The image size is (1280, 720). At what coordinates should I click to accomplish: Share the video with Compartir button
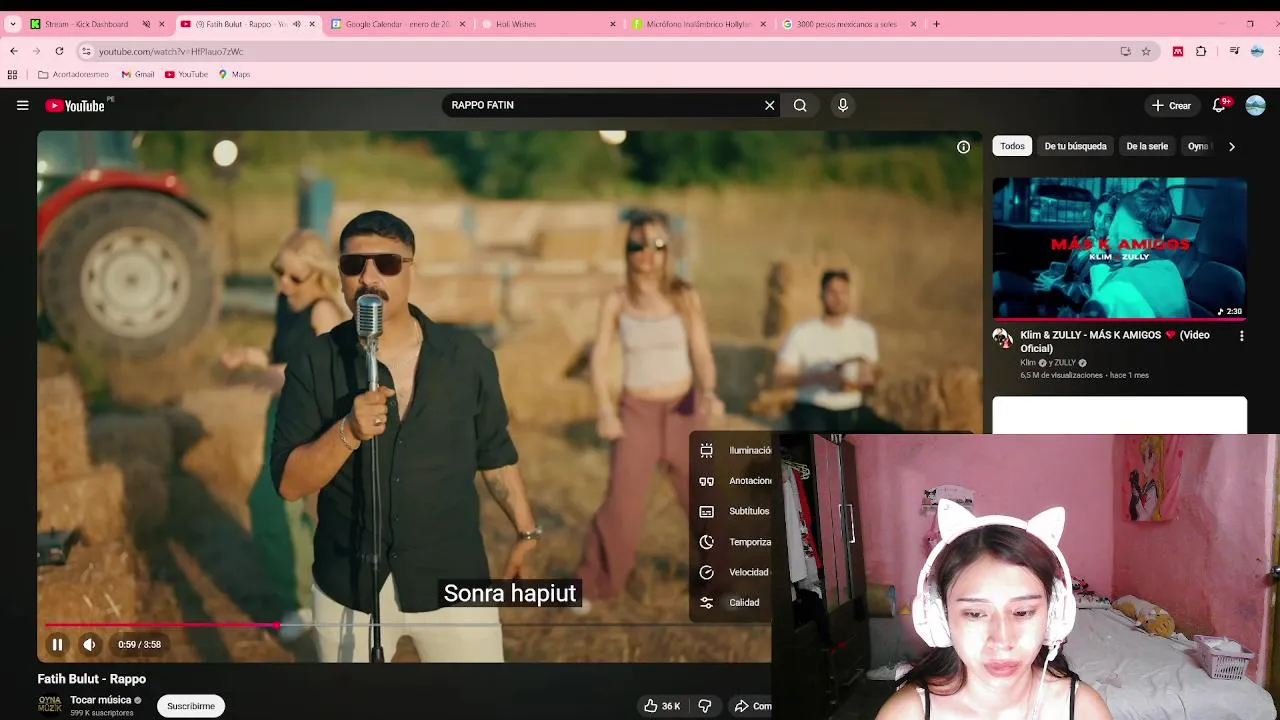752,706
